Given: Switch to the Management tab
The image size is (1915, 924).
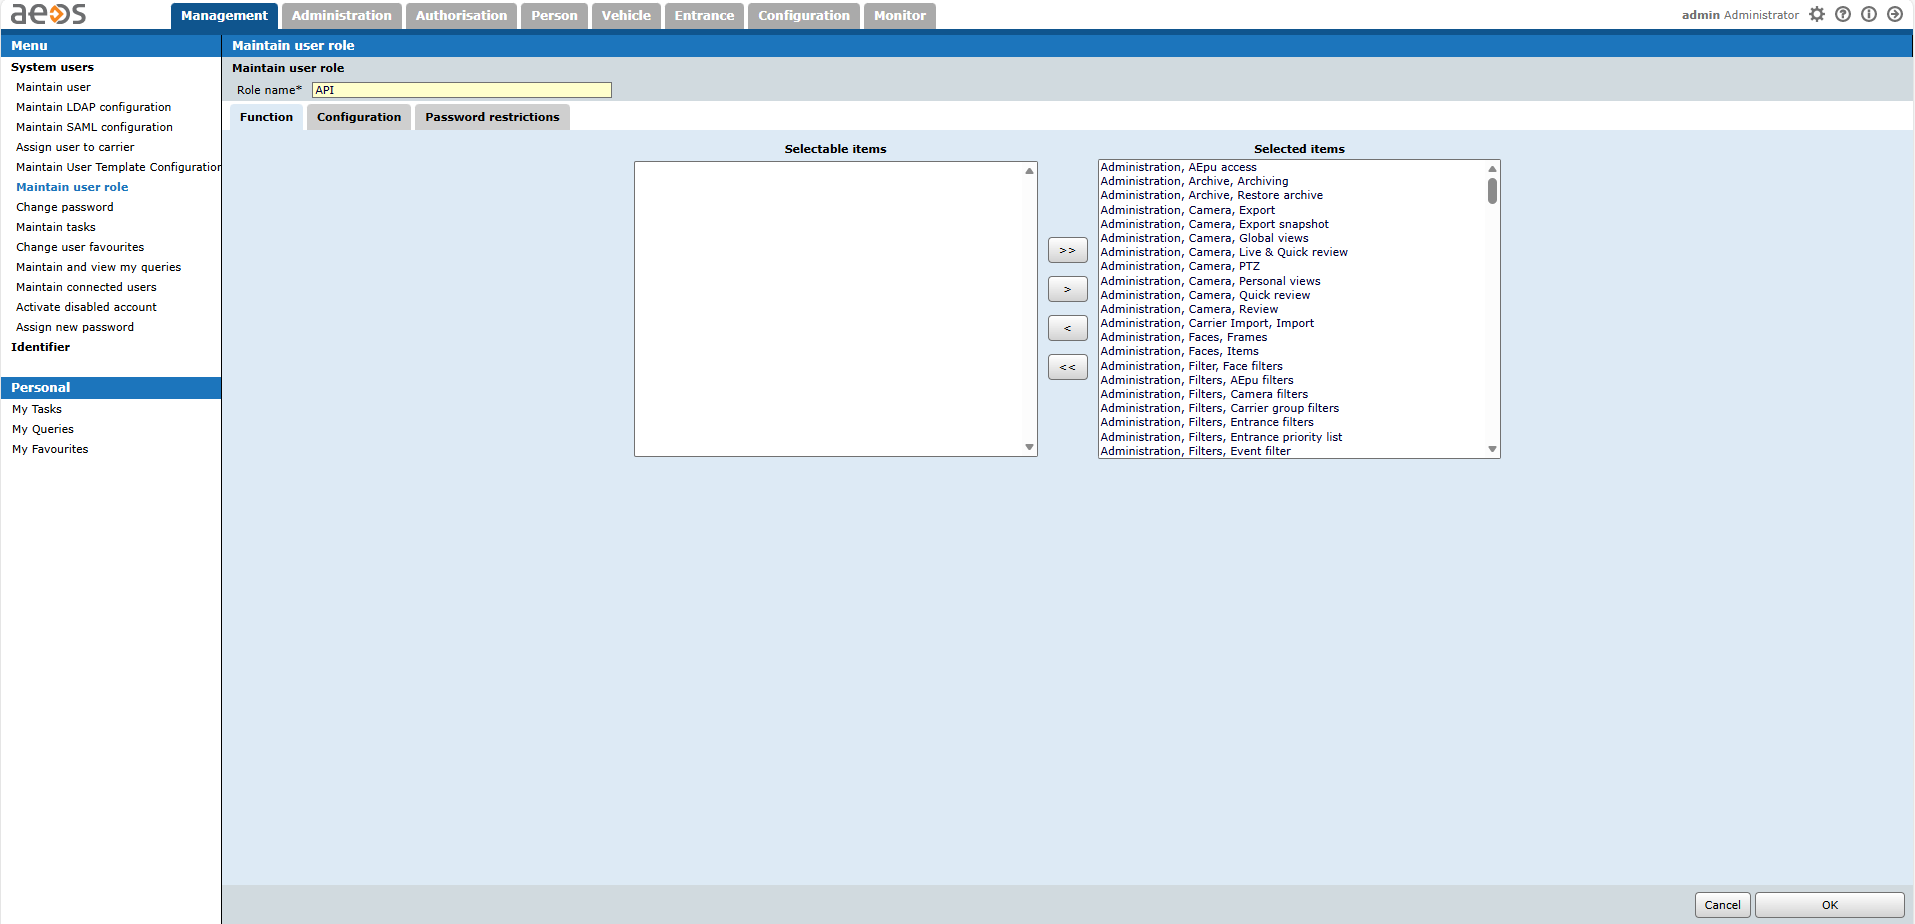Looking at the screenshot, I should pyautogui.click(x=224, y=16).
